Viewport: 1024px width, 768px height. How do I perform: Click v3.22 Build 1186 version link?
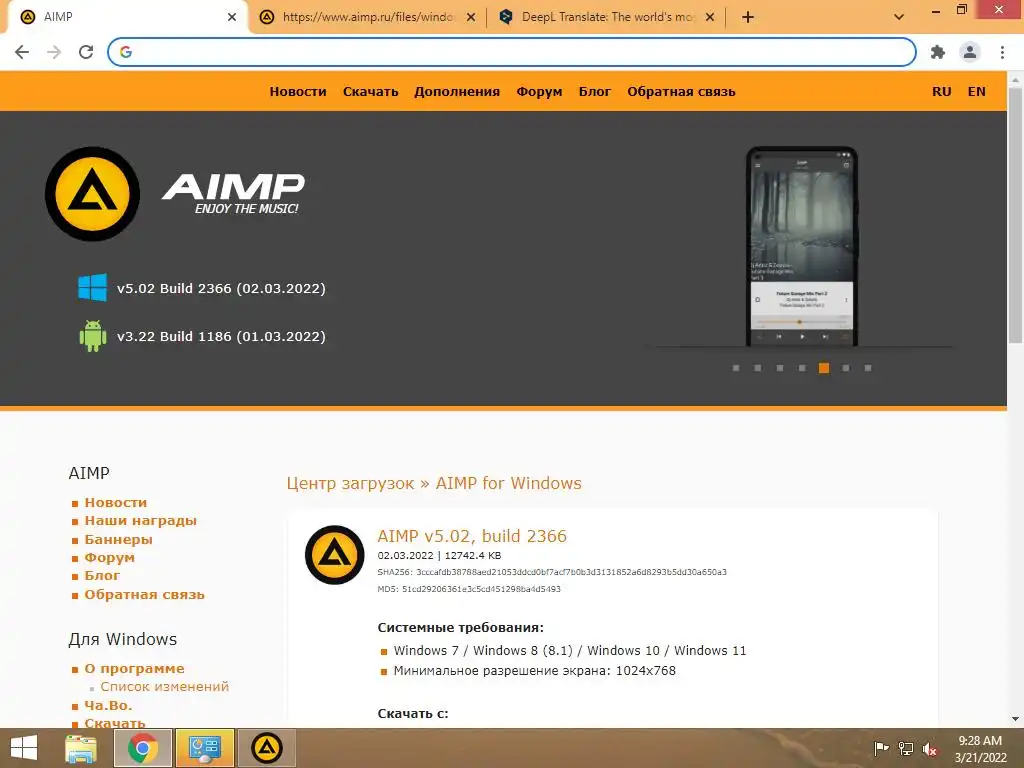(x=221, y=336)
